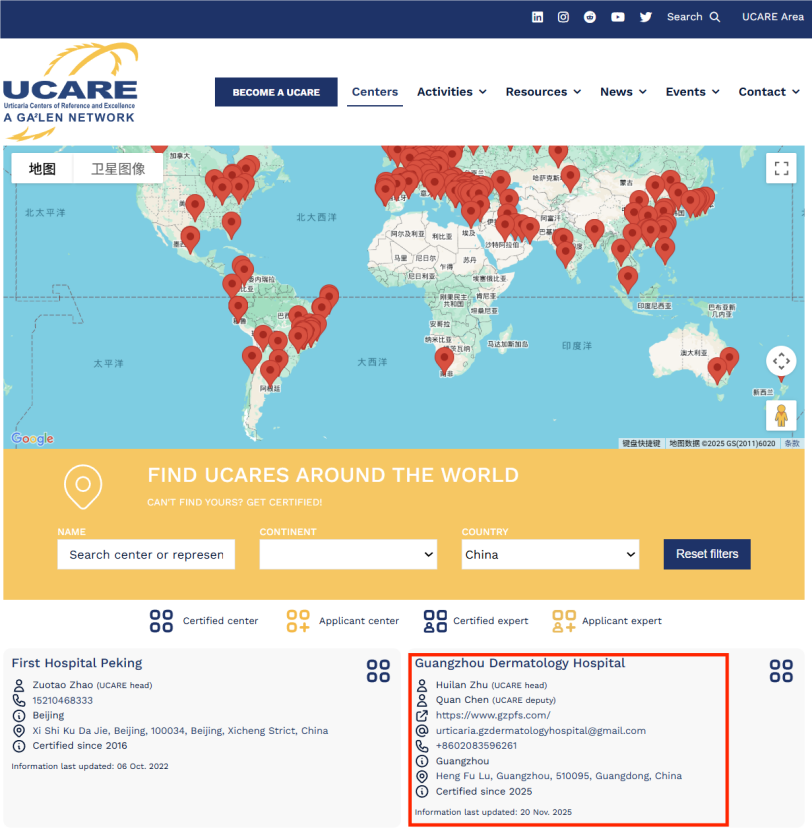Switch map to 卫星图像 satellite view
812x833 pixels.
(118, 169)
